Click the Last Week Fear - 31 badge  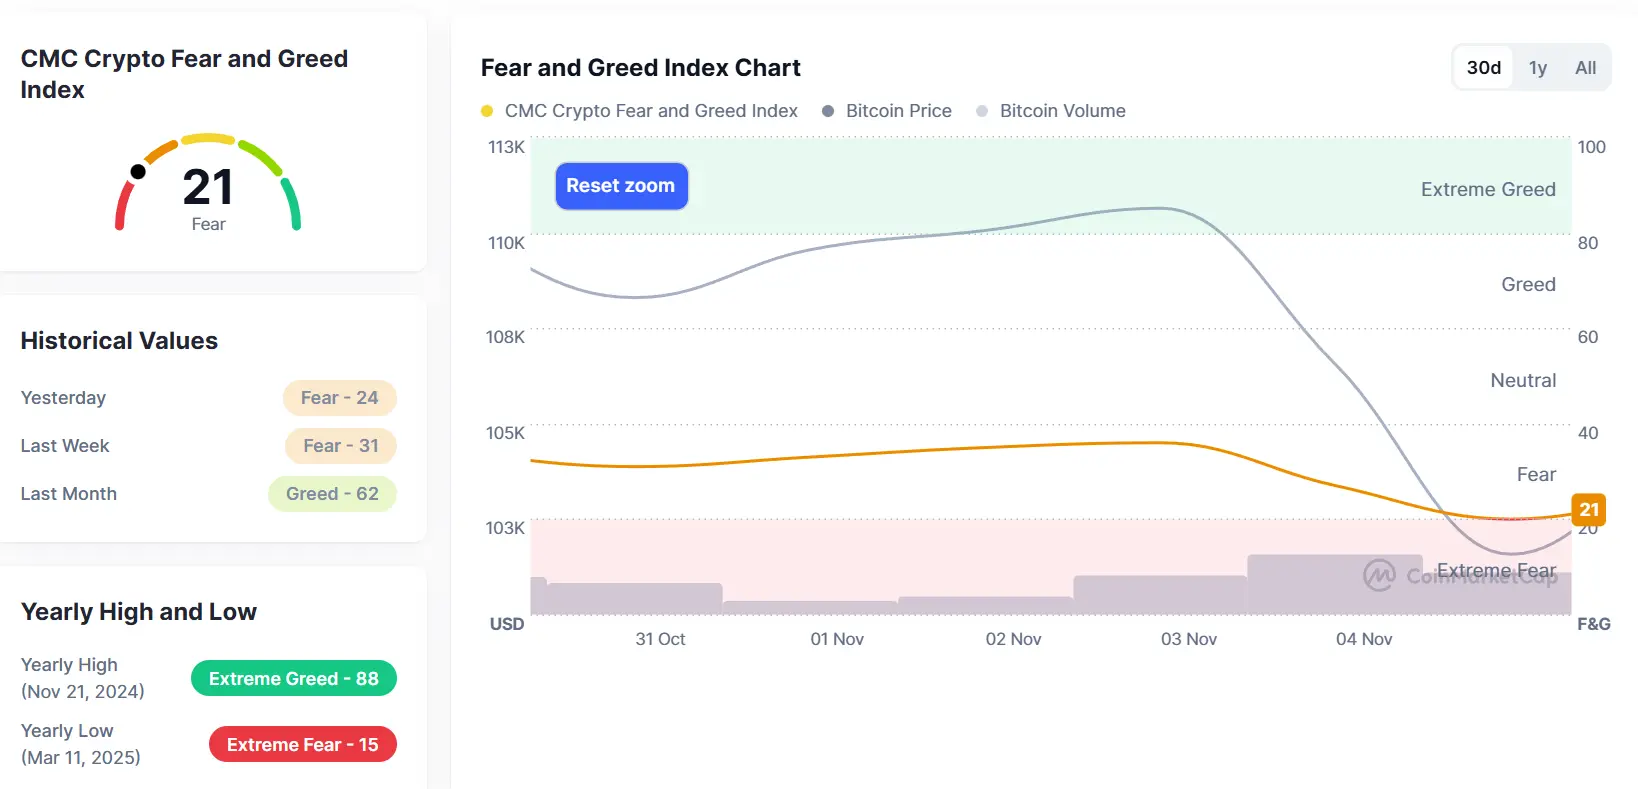tap(340, 446)
